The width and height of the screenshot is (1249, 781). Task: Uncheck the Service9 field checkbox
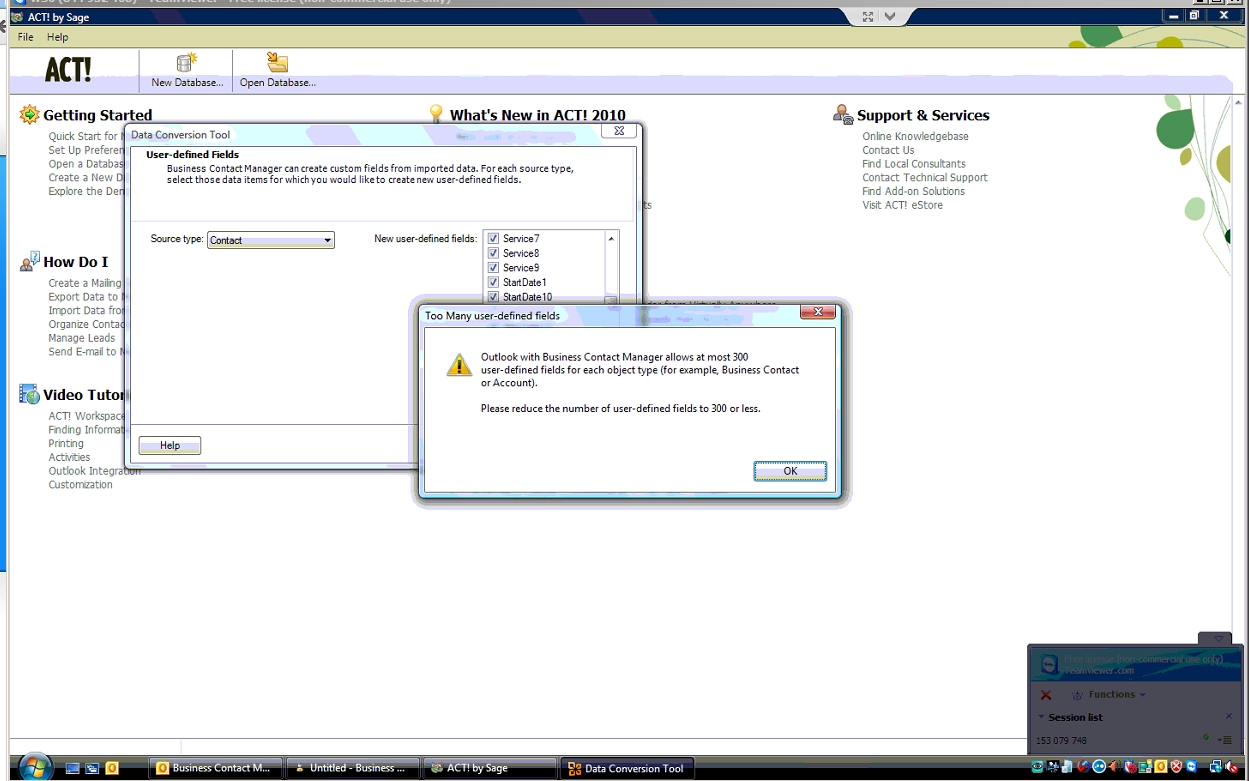493,268
